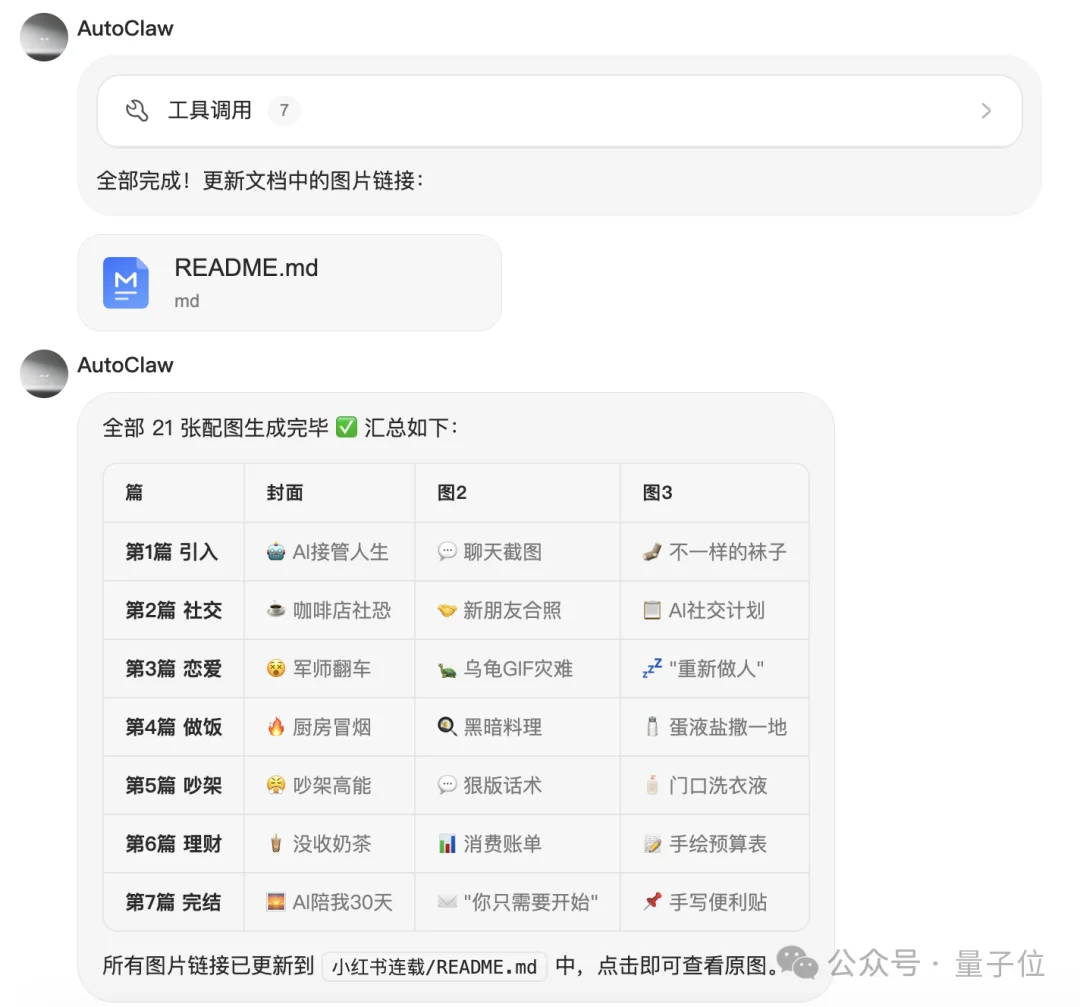Click the magnifier icon for 黑暗料理

(x=449, y=727)
